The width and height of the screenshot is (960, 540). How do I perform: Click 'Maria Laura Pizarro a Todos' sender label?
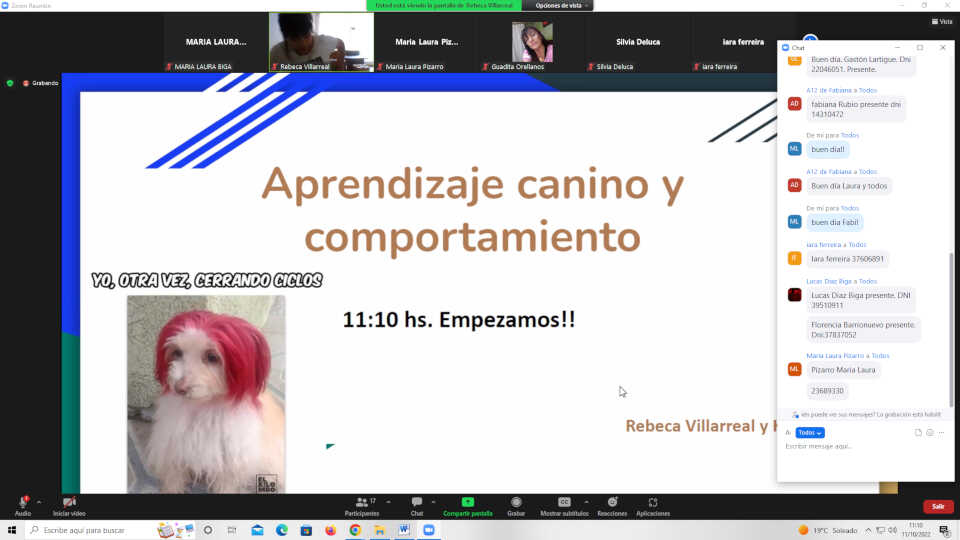click(x=847, y=356)
